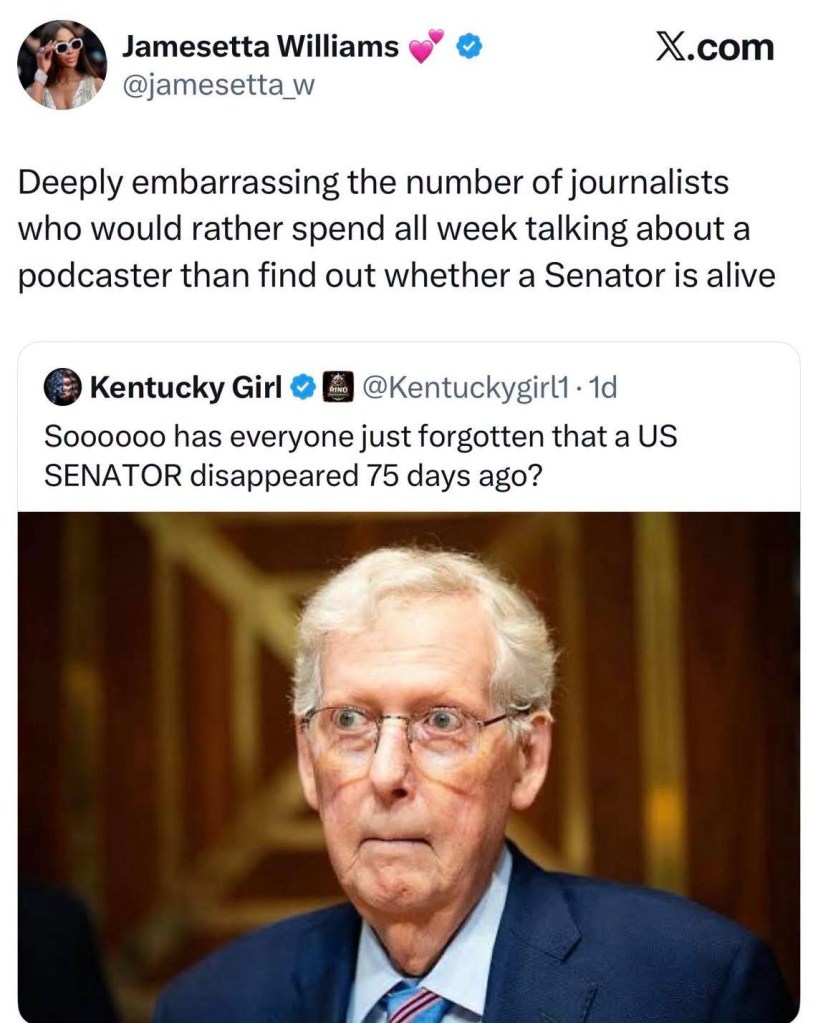Viewport: 818px width, 1023px height.
Task: Click the 1d timestamp on the quoted post
Action: coord(603,388)
